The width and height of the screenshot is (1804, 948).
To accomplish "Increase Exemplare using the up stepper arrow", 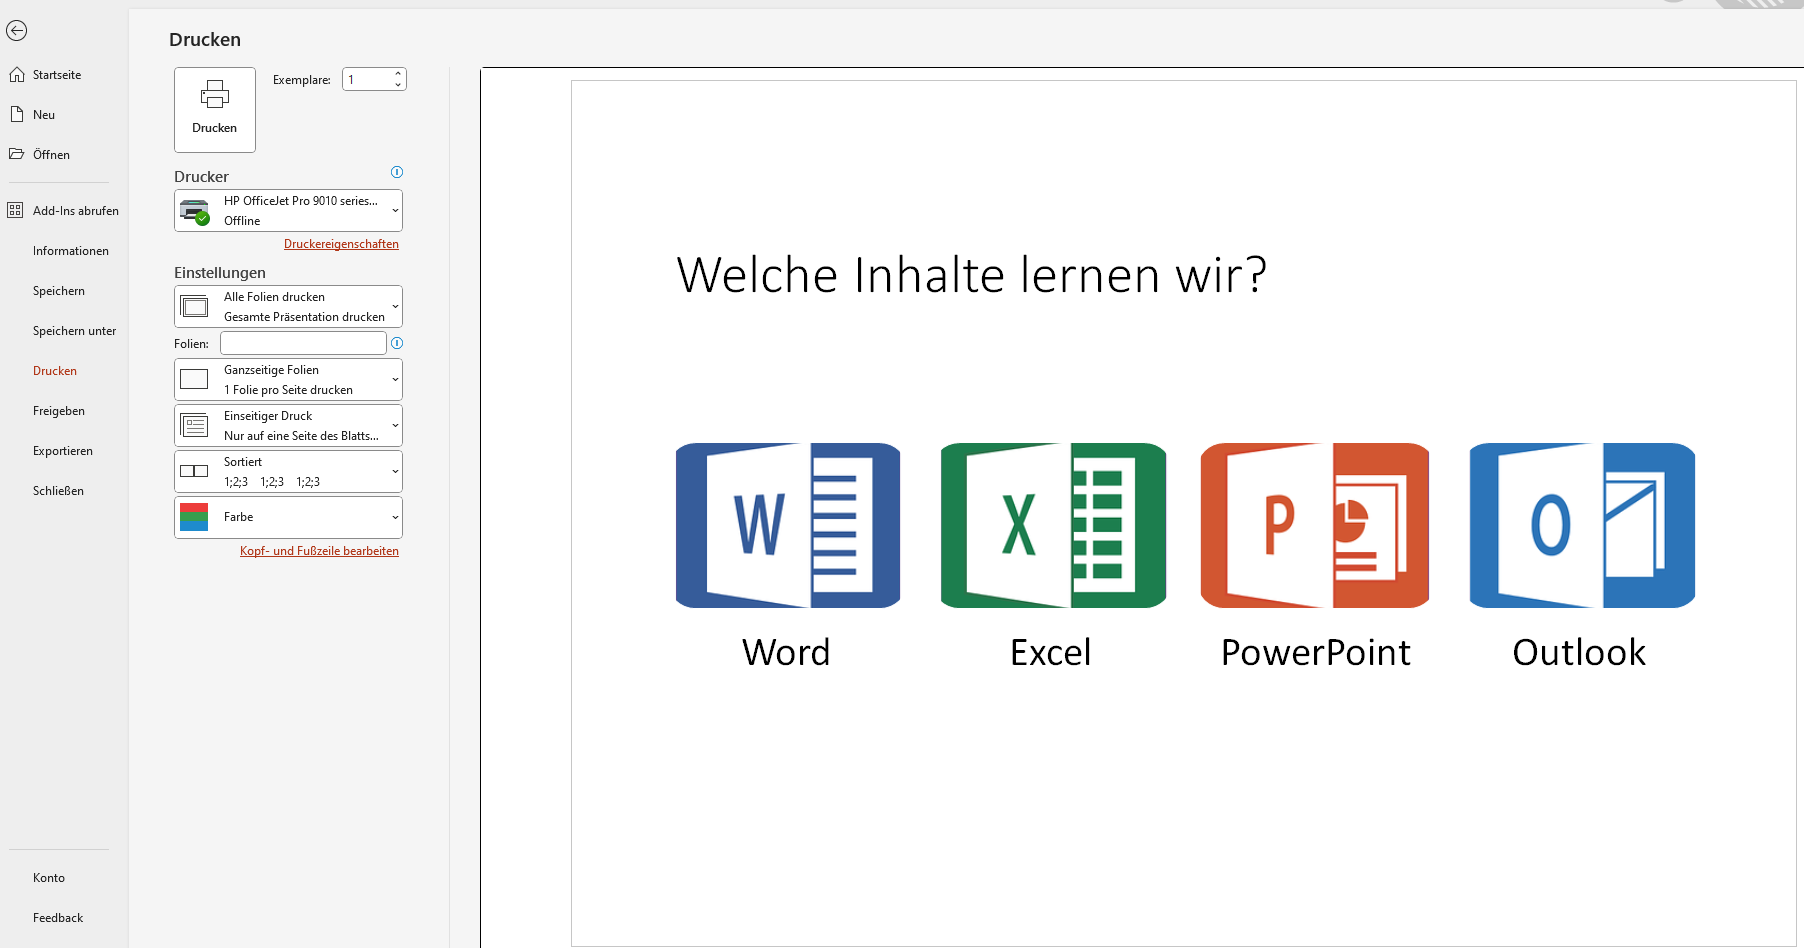I will pos(398,72).
